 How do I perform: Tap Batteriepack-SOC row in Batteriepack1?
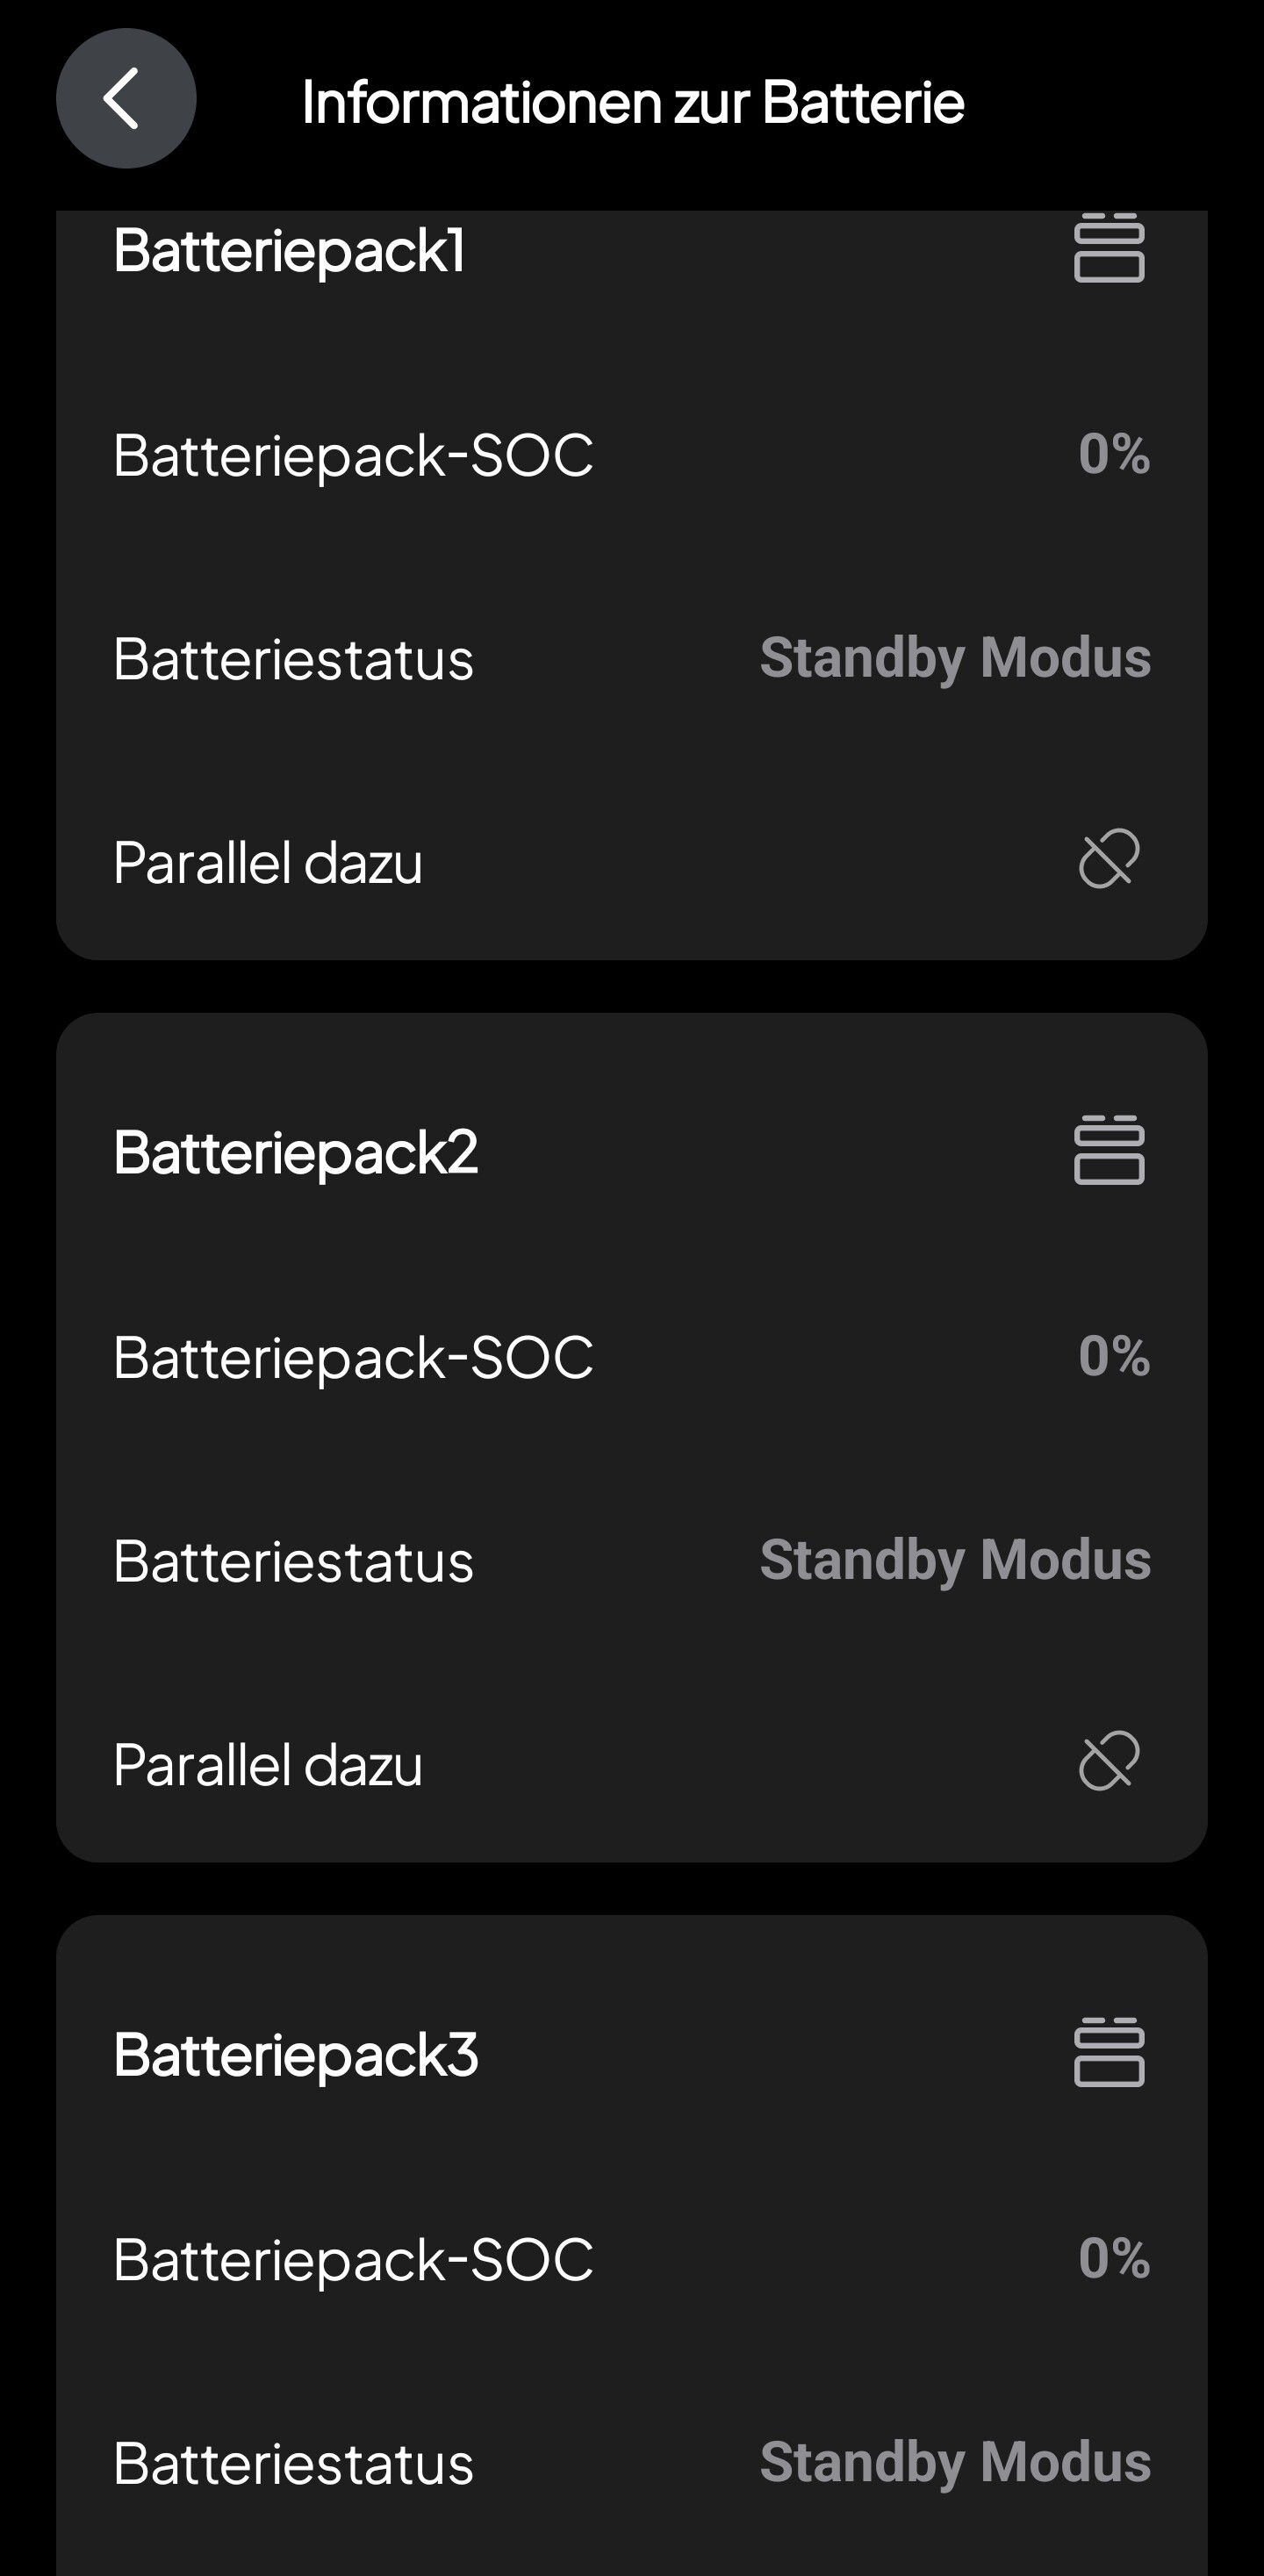pyautogui.click(x=353, y=456)
